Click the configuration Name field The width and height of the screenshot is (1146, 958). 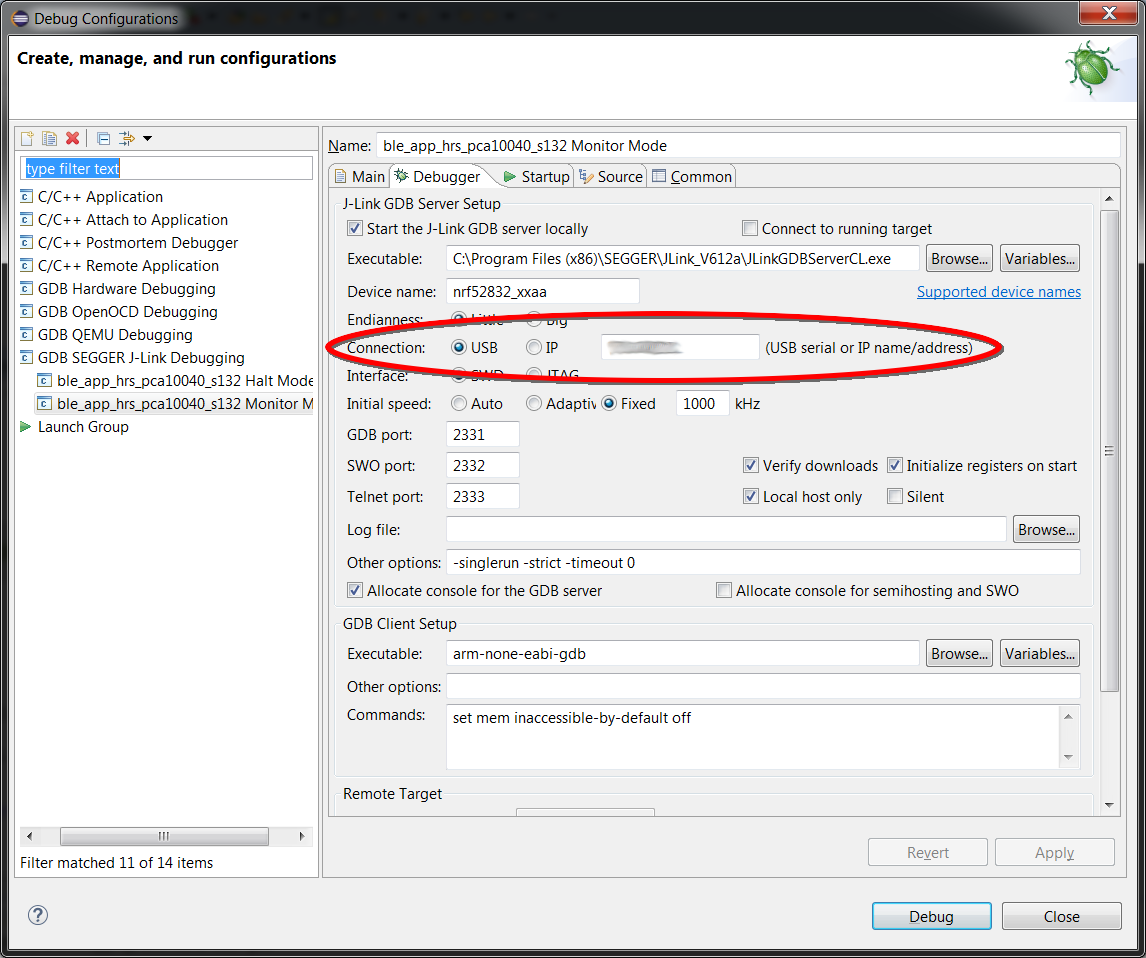click(x=748, y=145)
